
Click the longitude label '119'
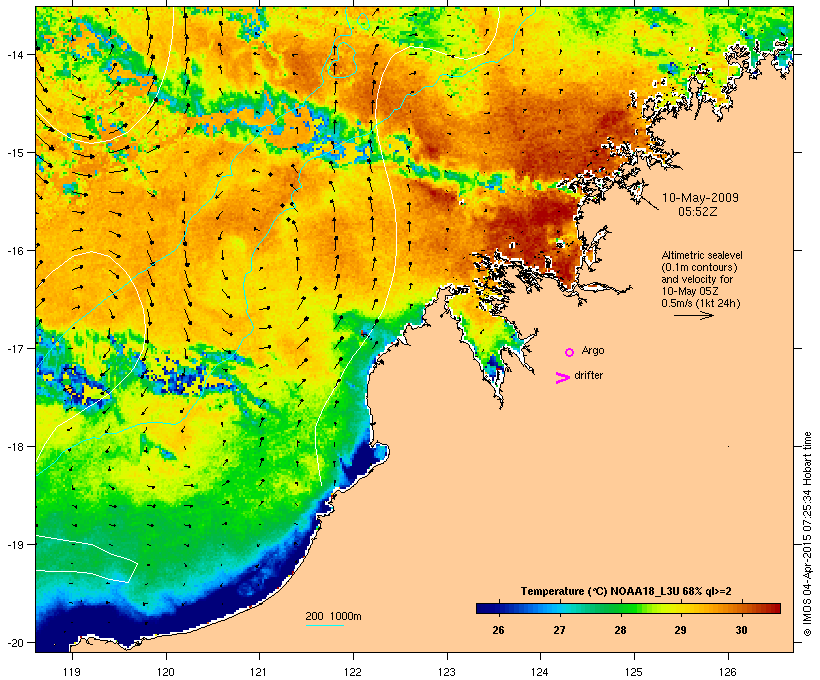pos(72,672)
